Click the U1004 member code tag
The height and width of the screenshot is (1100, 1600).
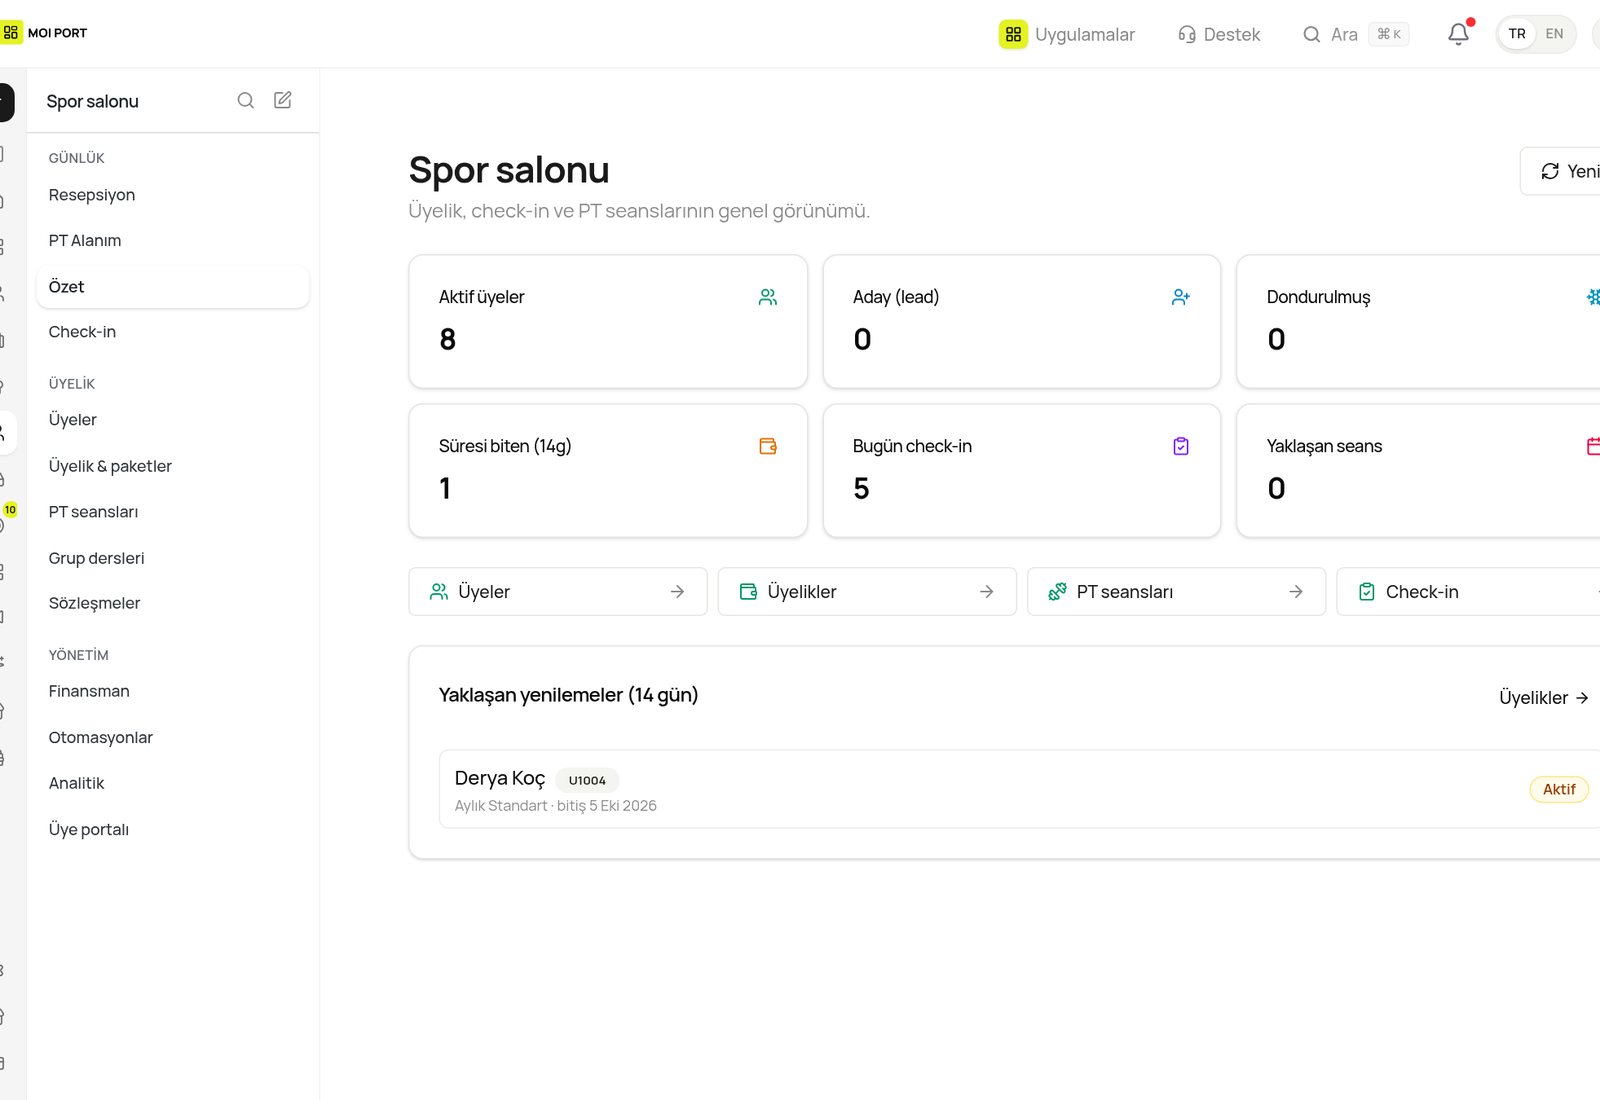click(x=587, y=780)
